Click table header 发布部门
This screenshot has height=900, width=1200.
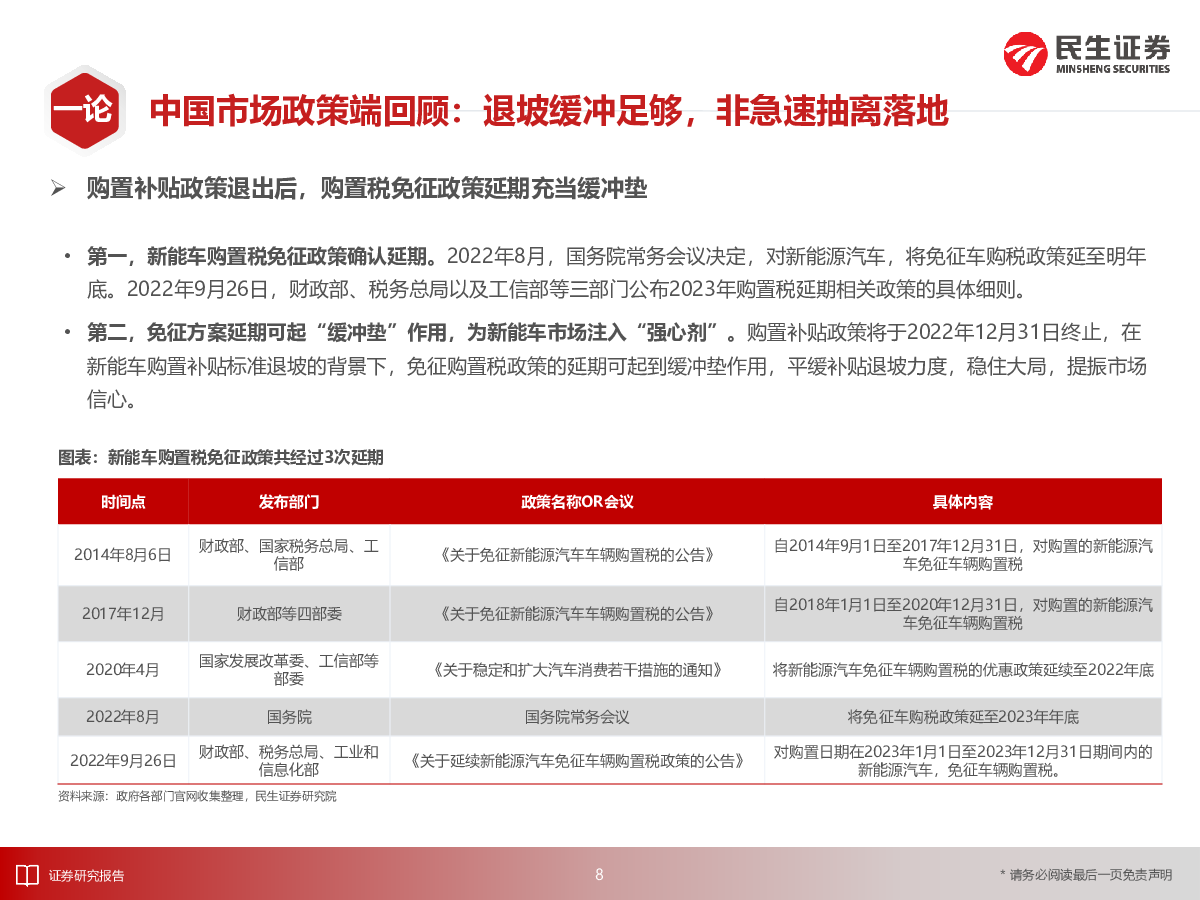(289, 502)
